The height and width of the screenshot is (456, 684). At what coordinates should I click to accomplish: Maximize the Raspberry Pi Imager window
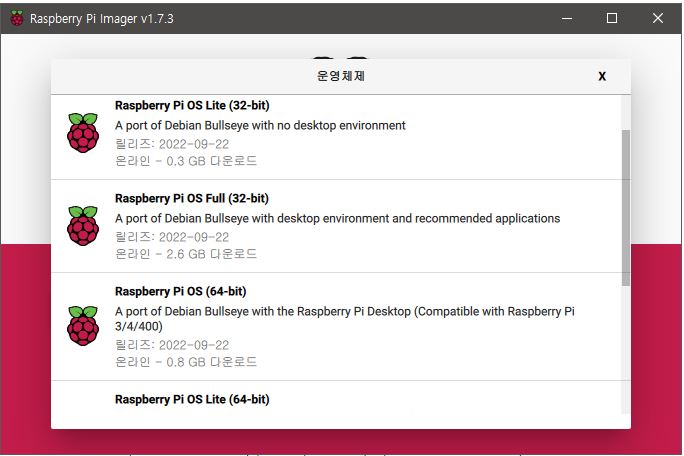(612, 18)
